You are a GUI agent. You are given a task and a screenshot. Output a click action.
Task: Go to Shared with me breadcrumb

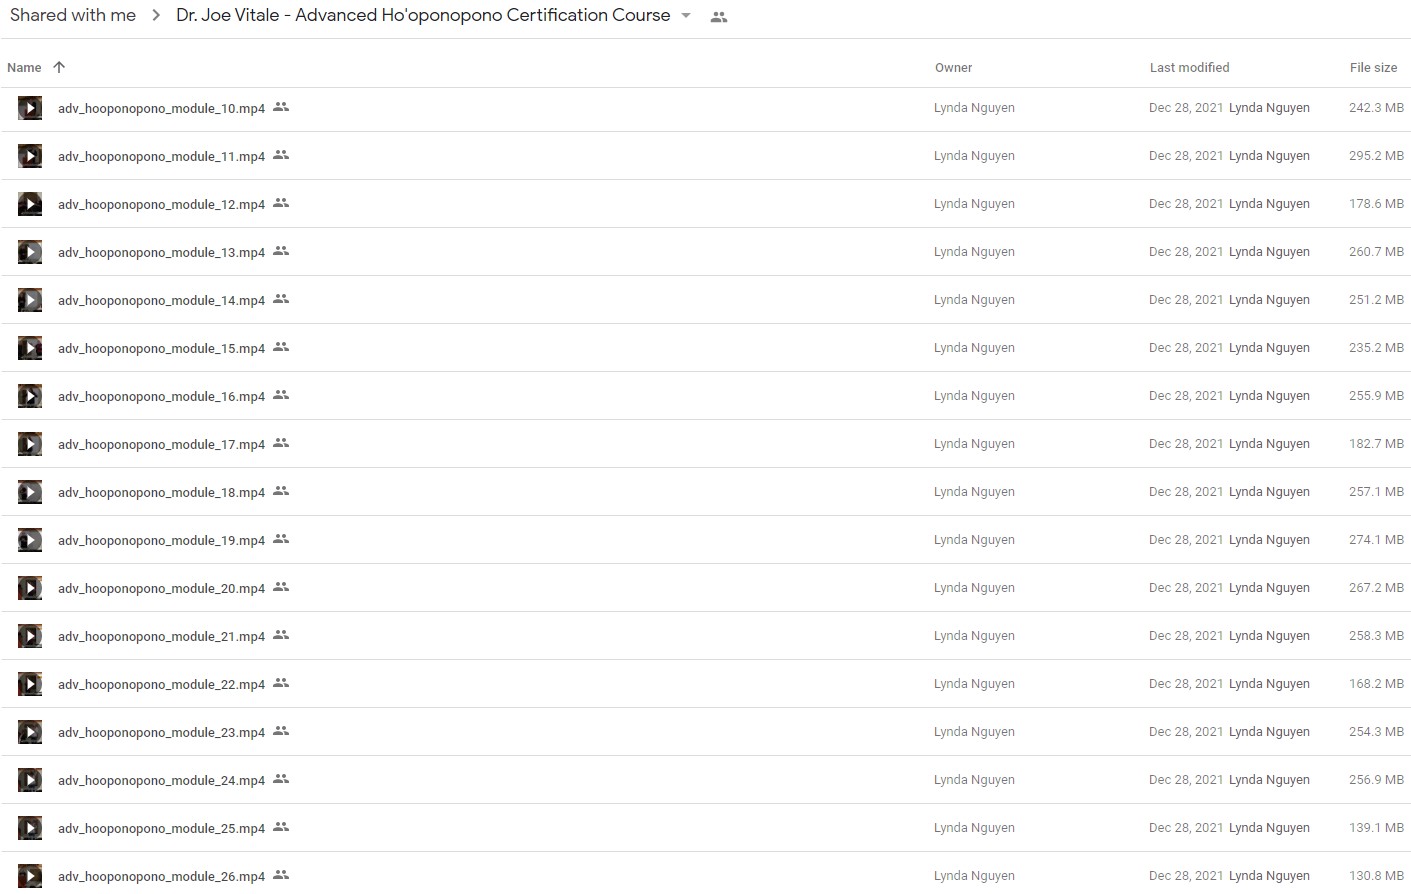tap(73, 15)
